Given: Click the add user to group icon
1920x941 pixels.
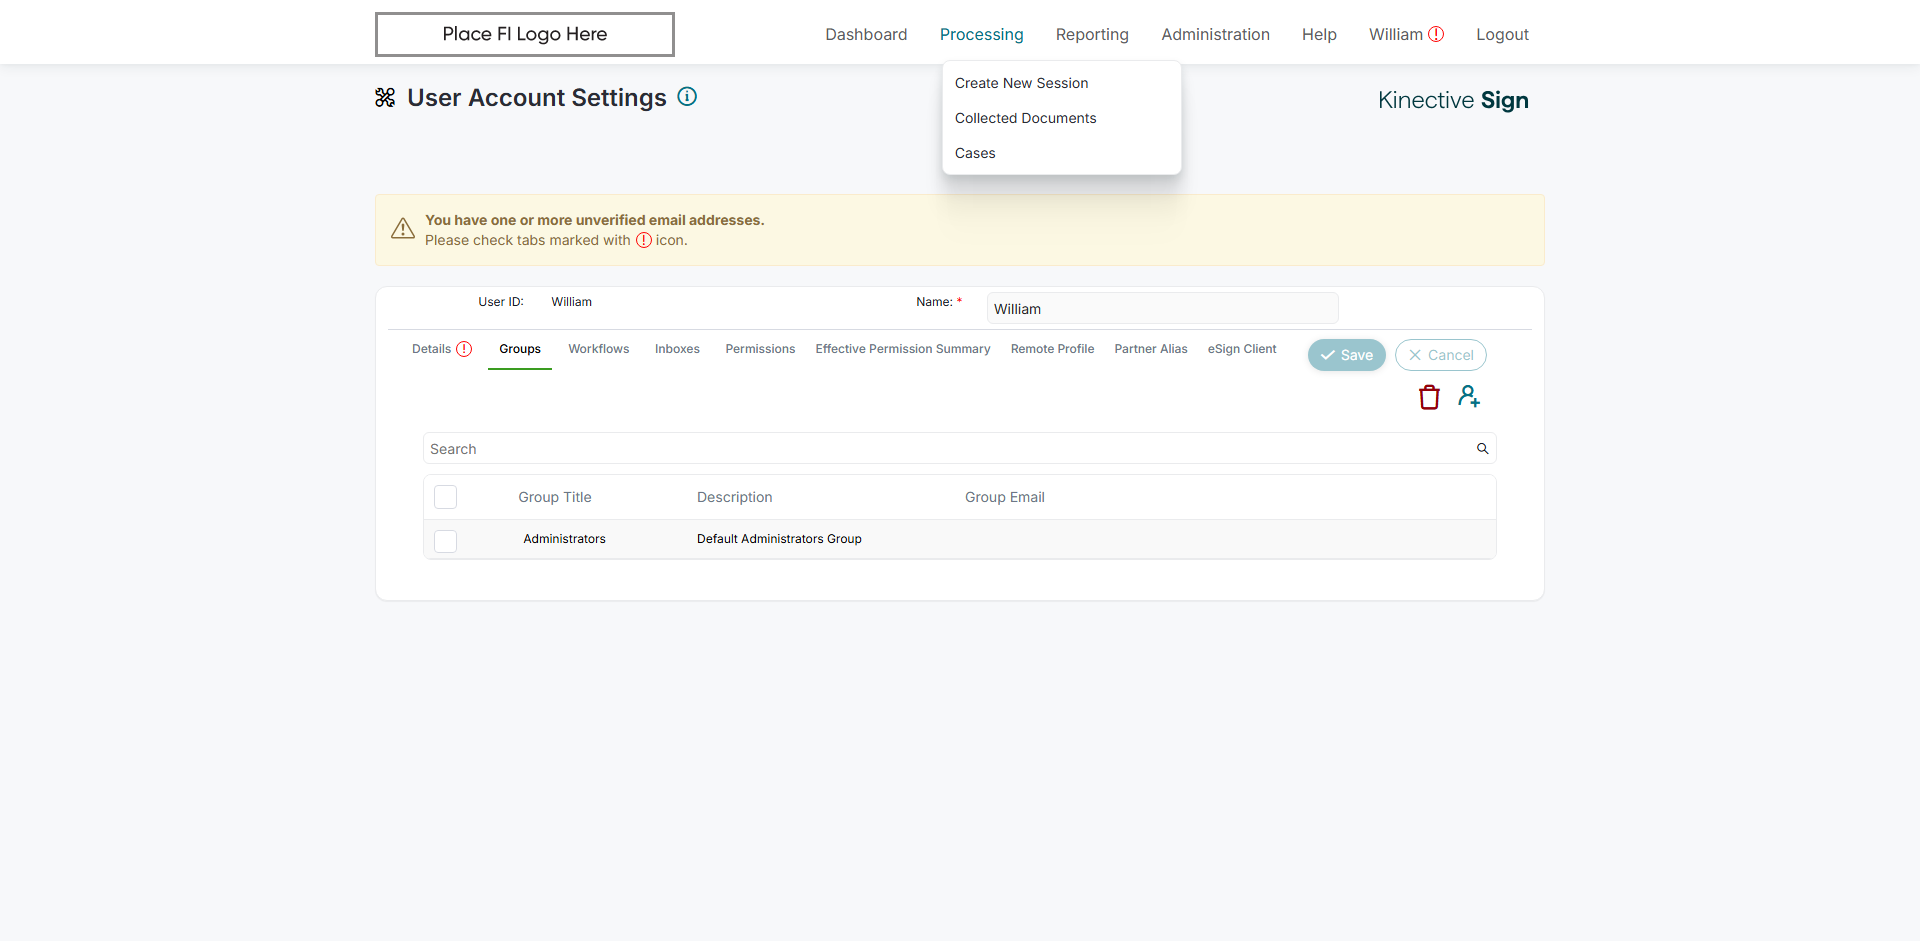Looking at the screenshot, I should [x=1469, y=396].
